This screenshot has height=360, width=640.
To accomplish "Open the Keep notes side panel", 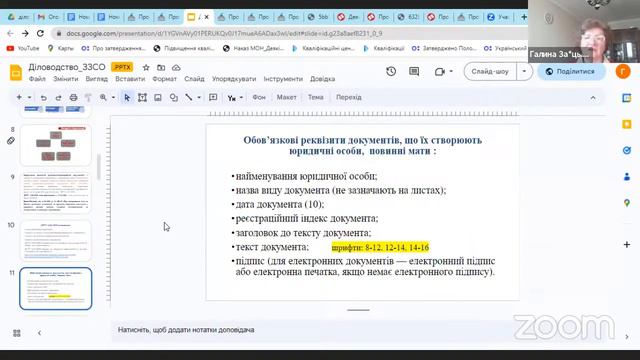I will pos(627,124).
